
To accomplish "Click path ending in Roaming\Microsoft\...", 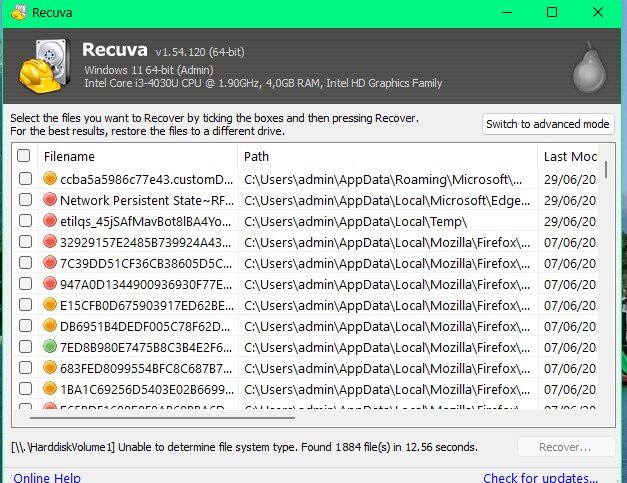I will pyautogui.click(x=383, y=180).
